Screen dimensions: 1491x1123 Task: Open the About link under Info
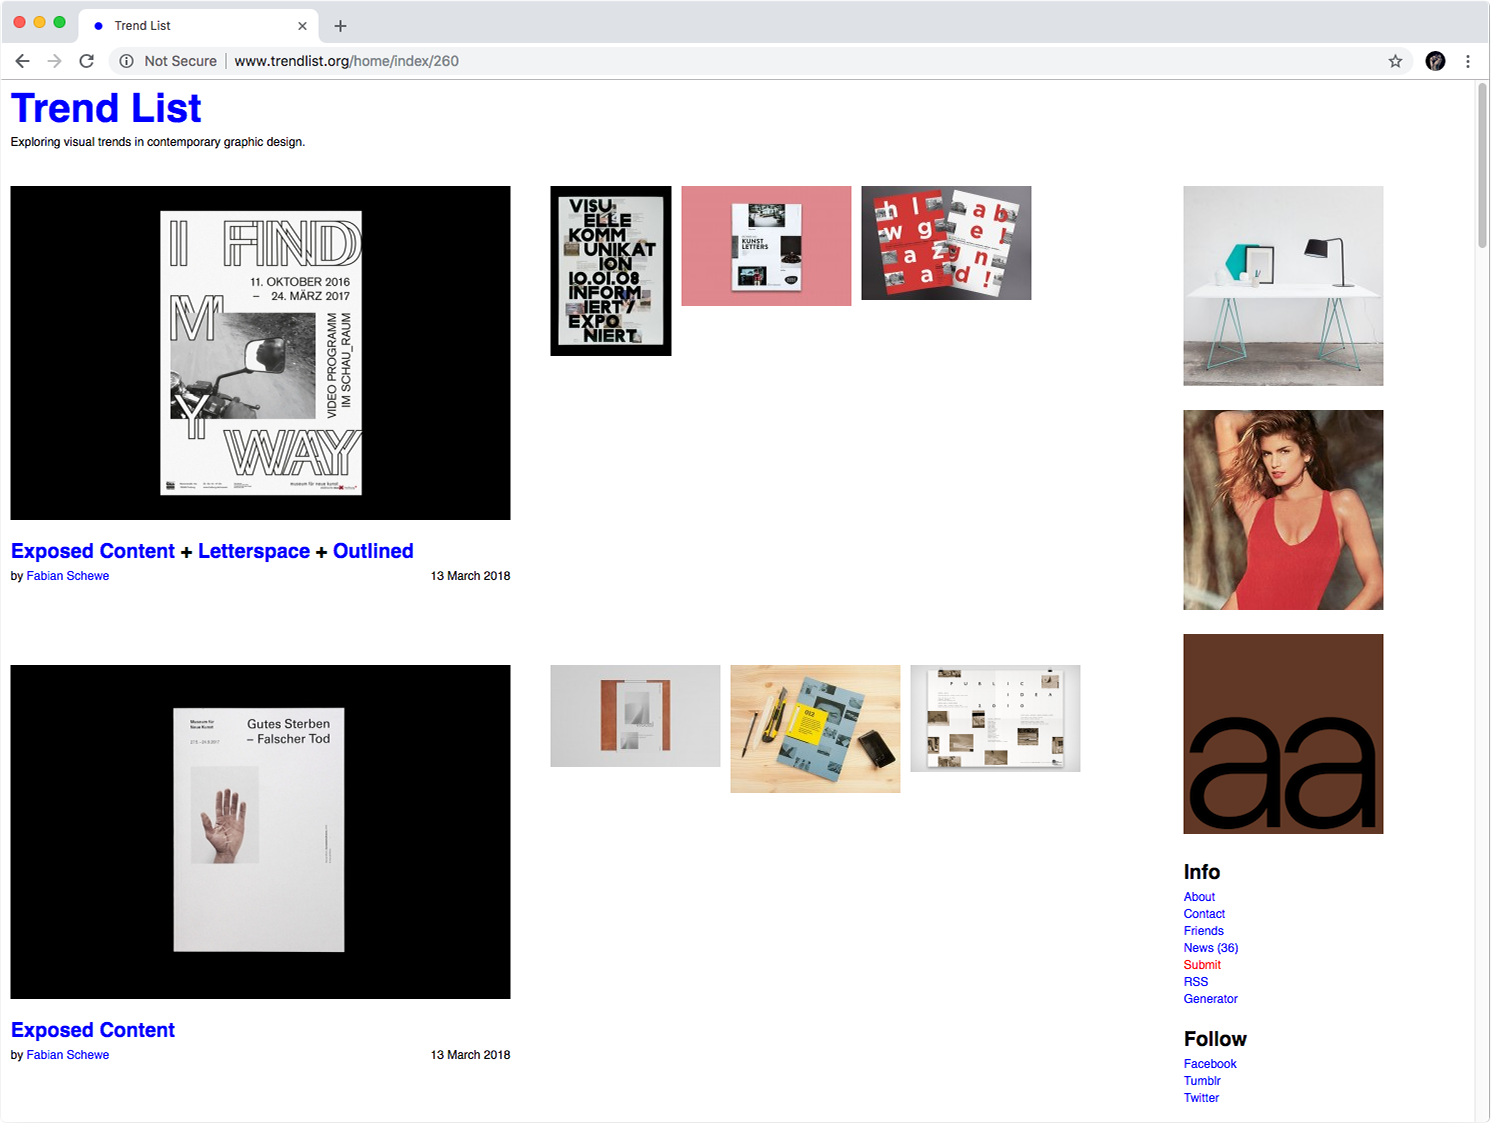(1199, 897)
